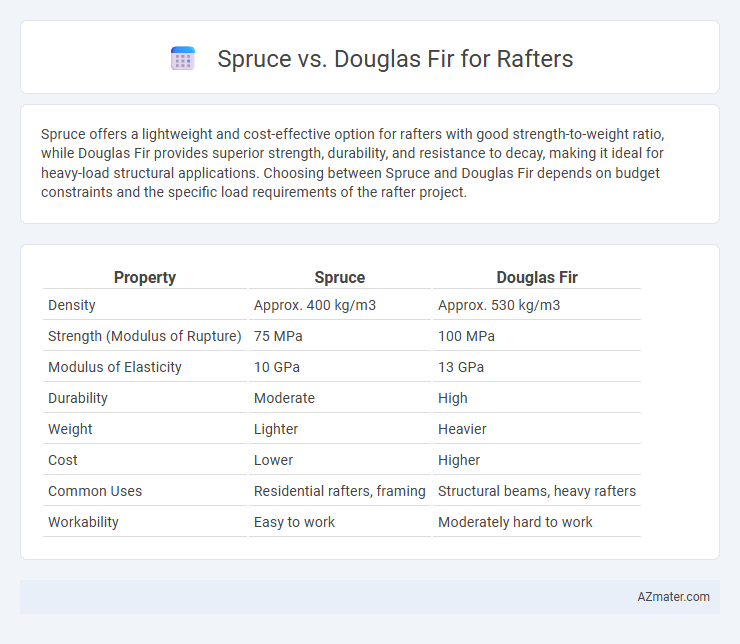The image size is (740, 644).
Task: Click 'Strength (Modulus of Rupture)' row label
Action: pyautogui.click(x=144, y=336)
